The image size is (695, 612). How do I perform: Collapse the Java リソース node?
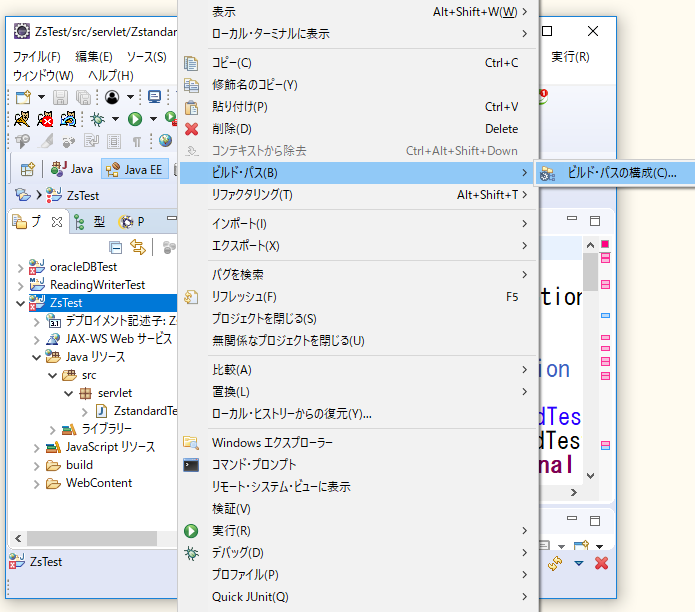(36, 358)
